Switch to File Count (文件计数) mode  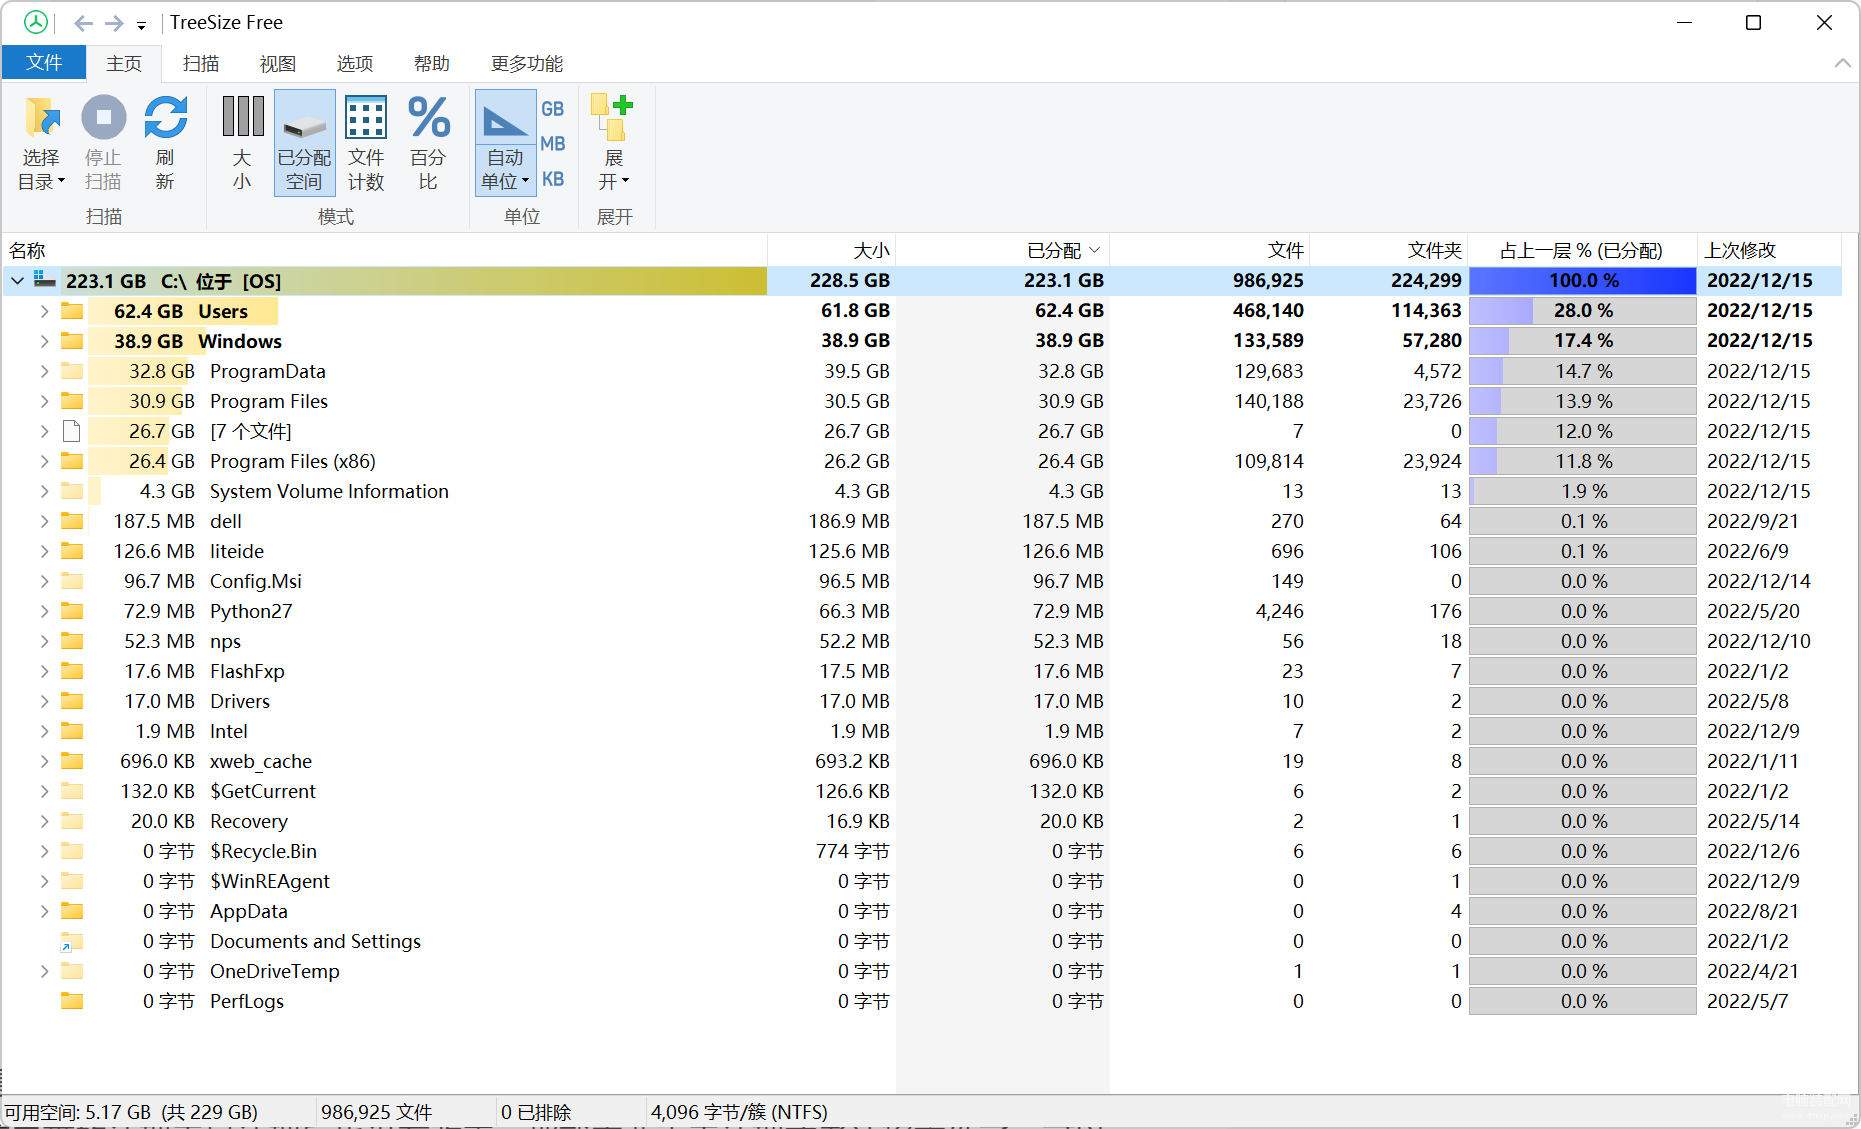pos(366,142)
